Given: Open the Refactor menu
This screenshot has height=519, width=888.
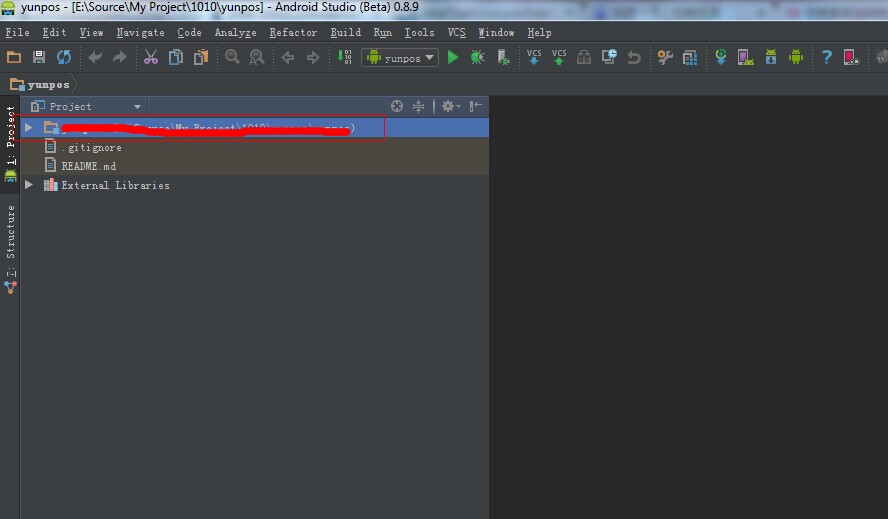Looking at the screenshot, I should tap(293, 33).
